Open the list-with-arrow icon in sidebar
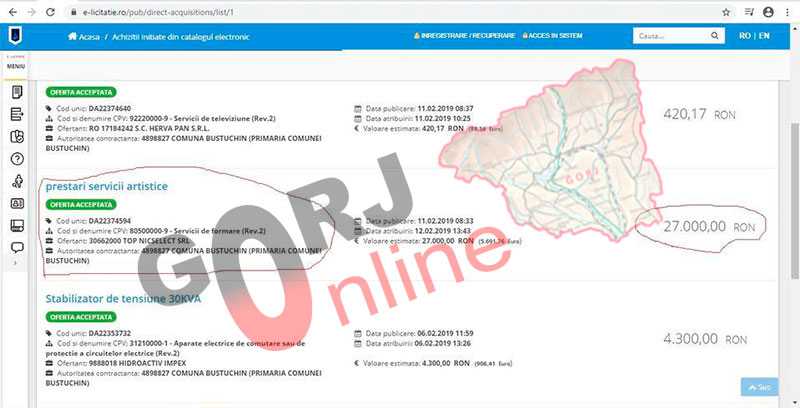 [x=17, y=114]
